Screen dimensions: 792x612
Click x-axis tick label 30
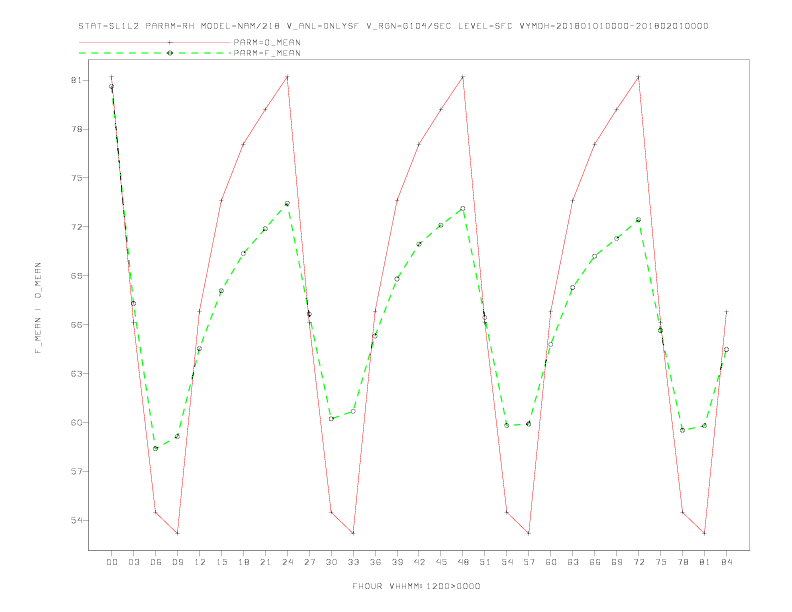(331, 562)
